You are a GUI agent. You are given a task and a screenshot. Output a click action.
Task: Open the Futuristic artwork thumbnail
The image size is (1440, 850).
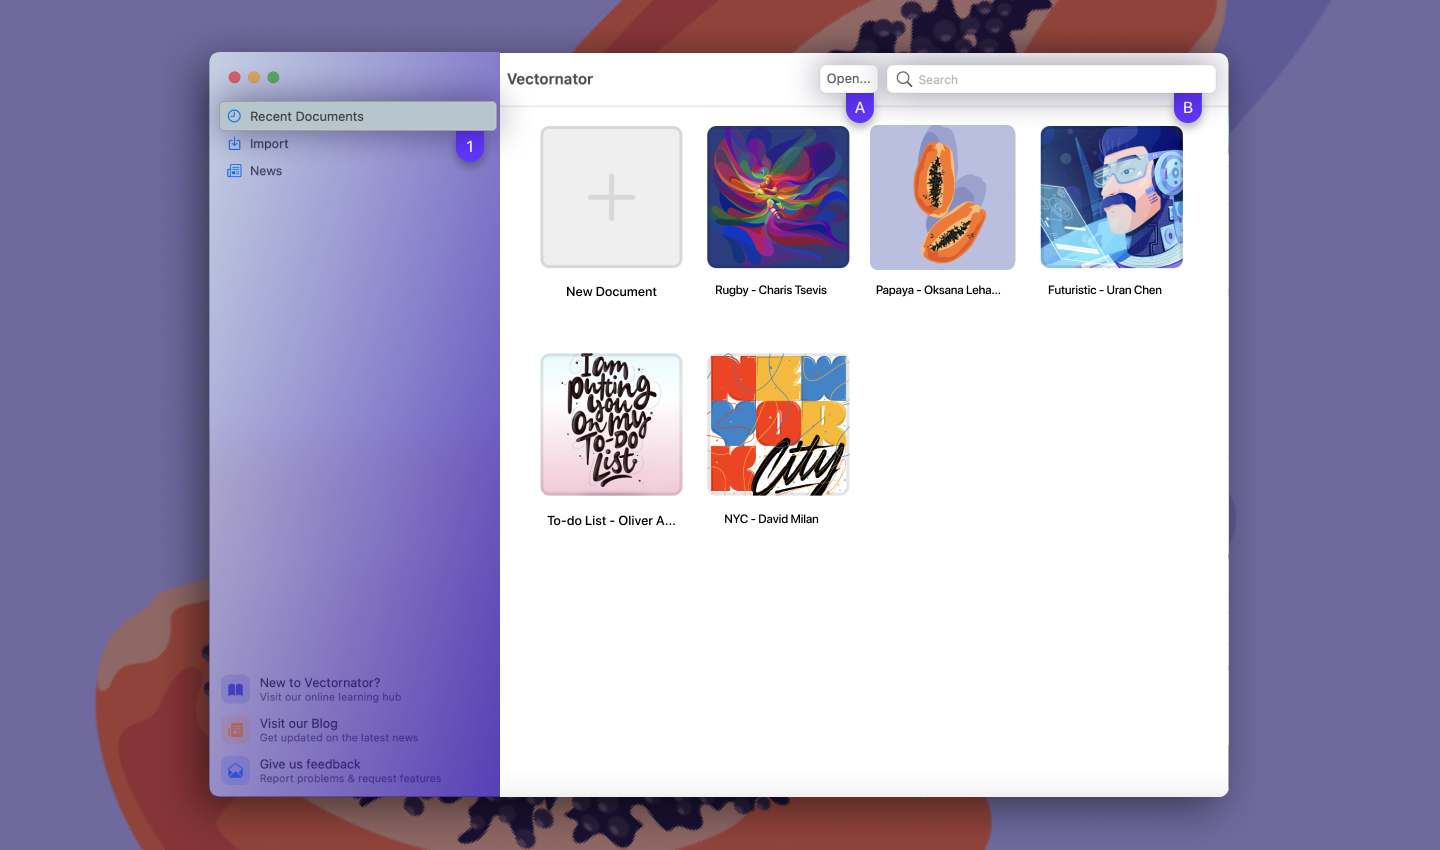pyautogui.click(x=1112, y=197)
